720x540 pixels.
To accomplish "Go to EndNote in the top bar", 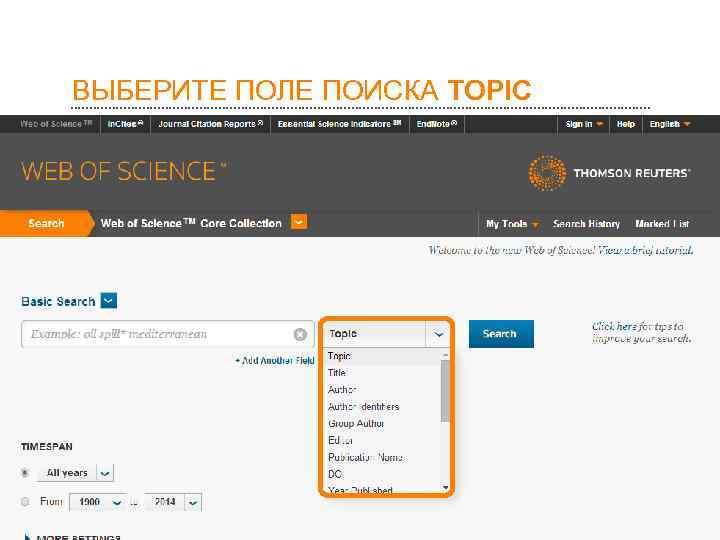I will pyautogui.click(x=437, y=124).
